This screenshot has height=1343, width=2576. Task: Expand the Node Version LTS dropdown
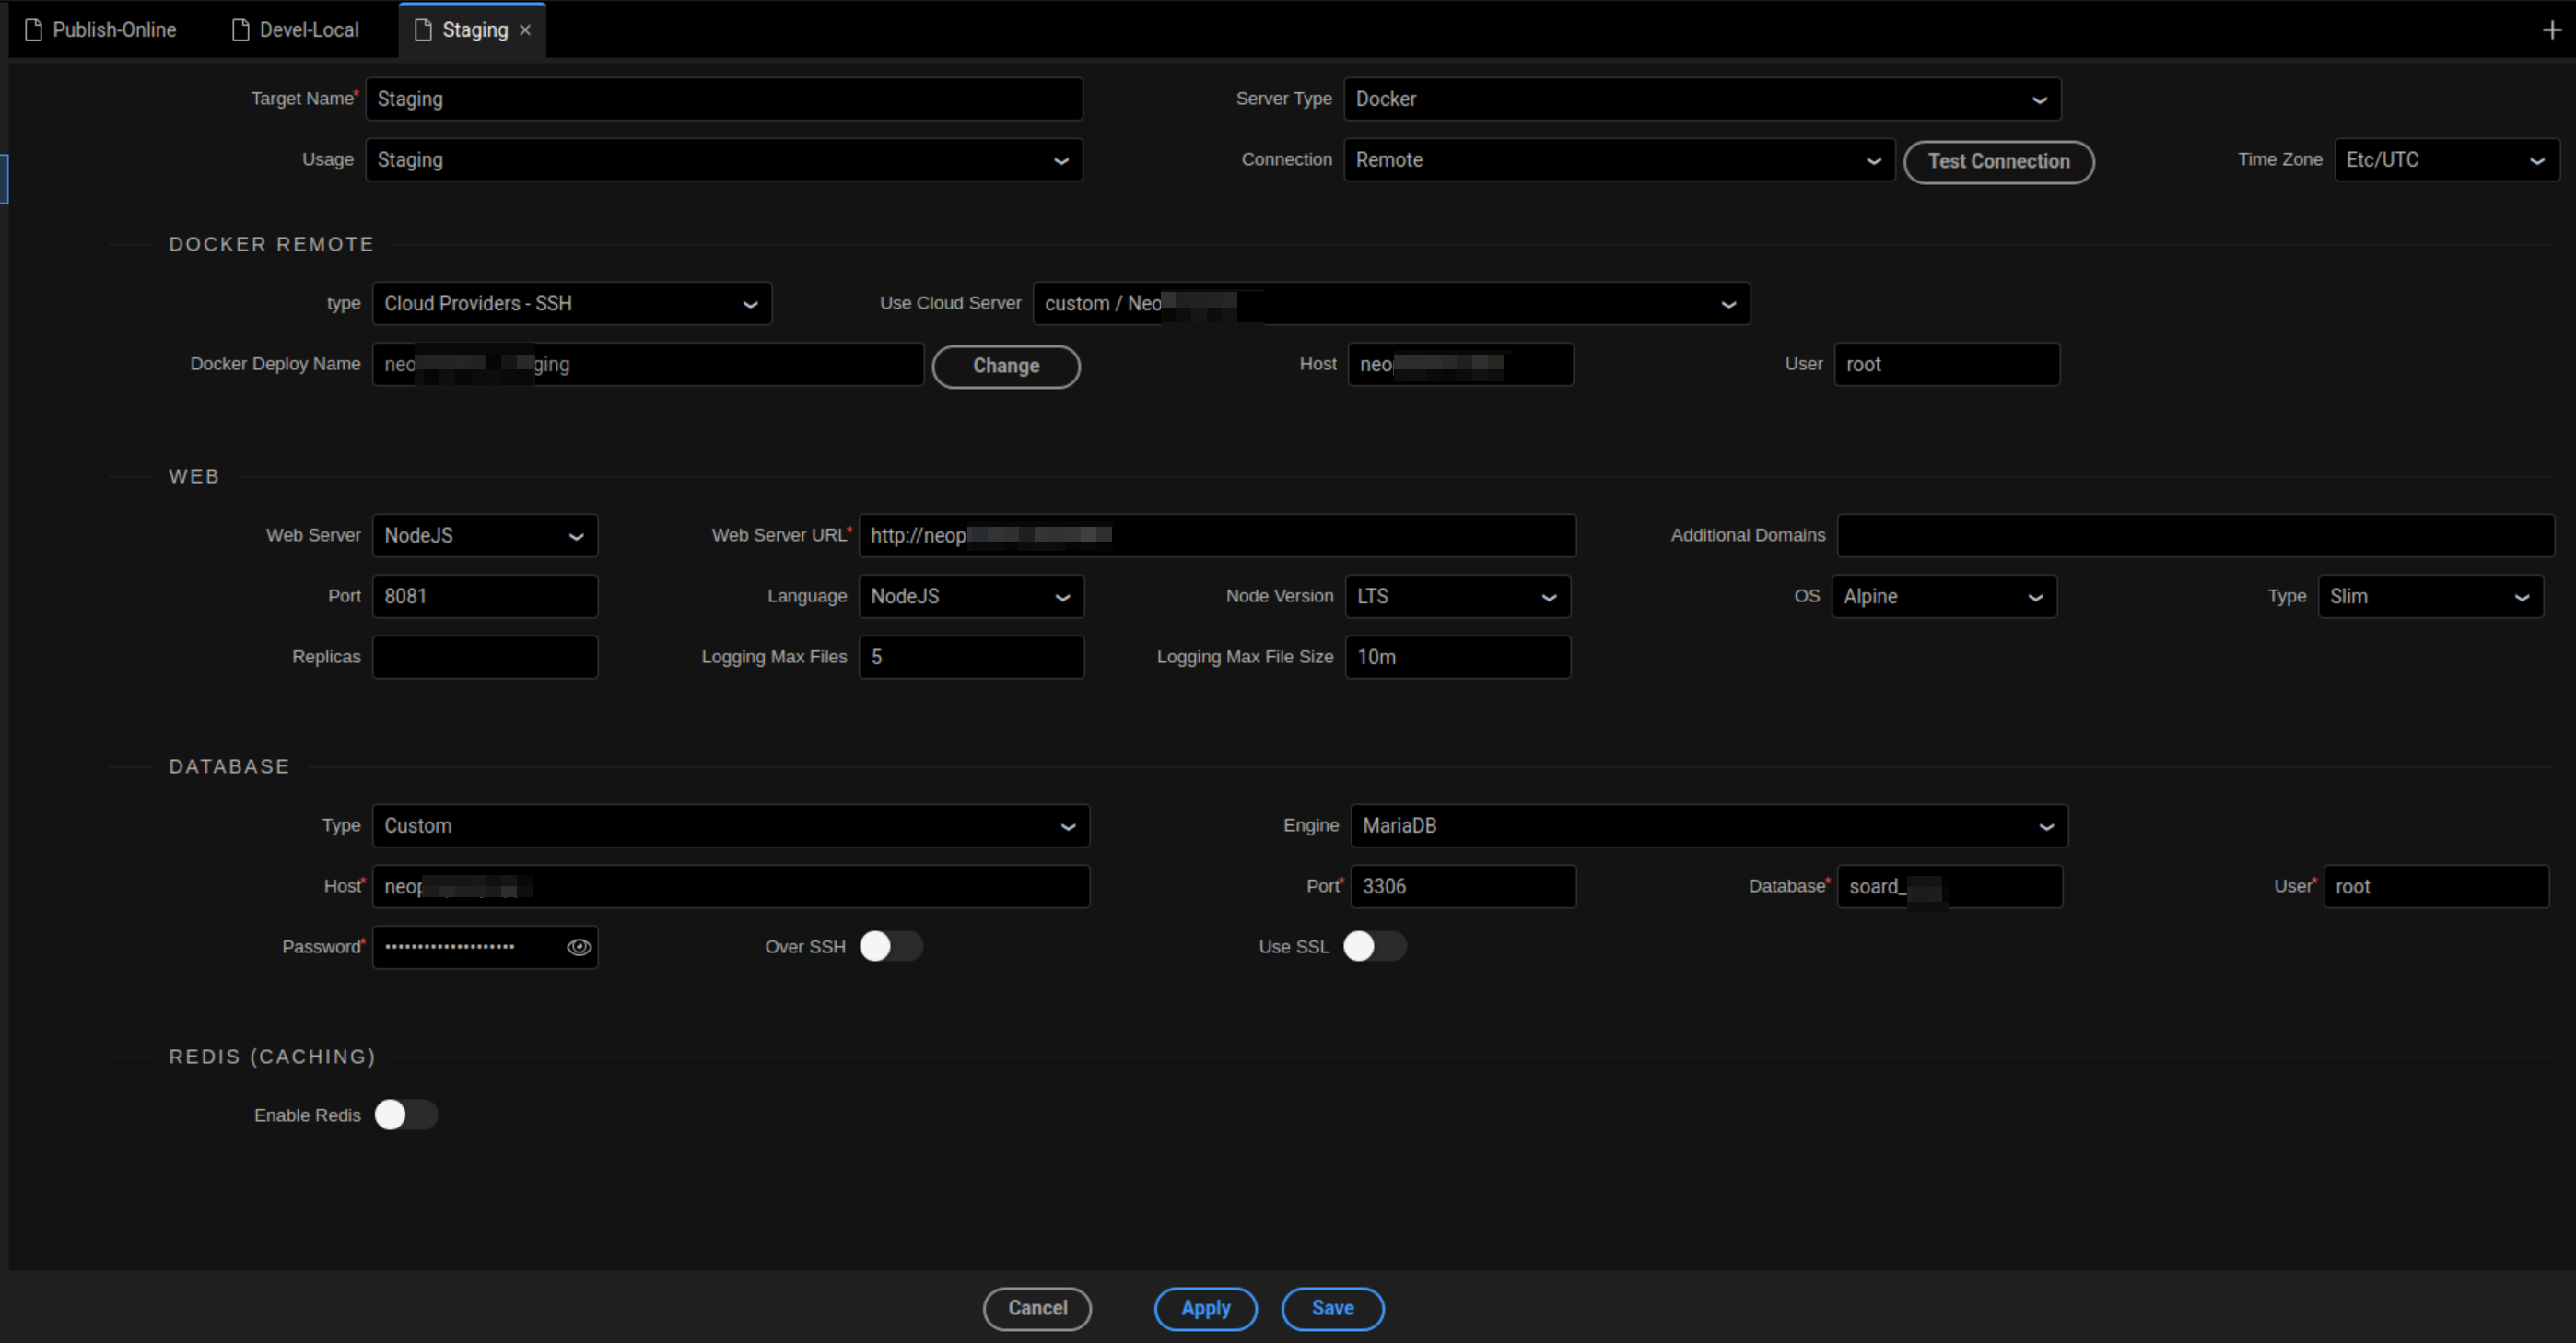(x=1457, y=597)
